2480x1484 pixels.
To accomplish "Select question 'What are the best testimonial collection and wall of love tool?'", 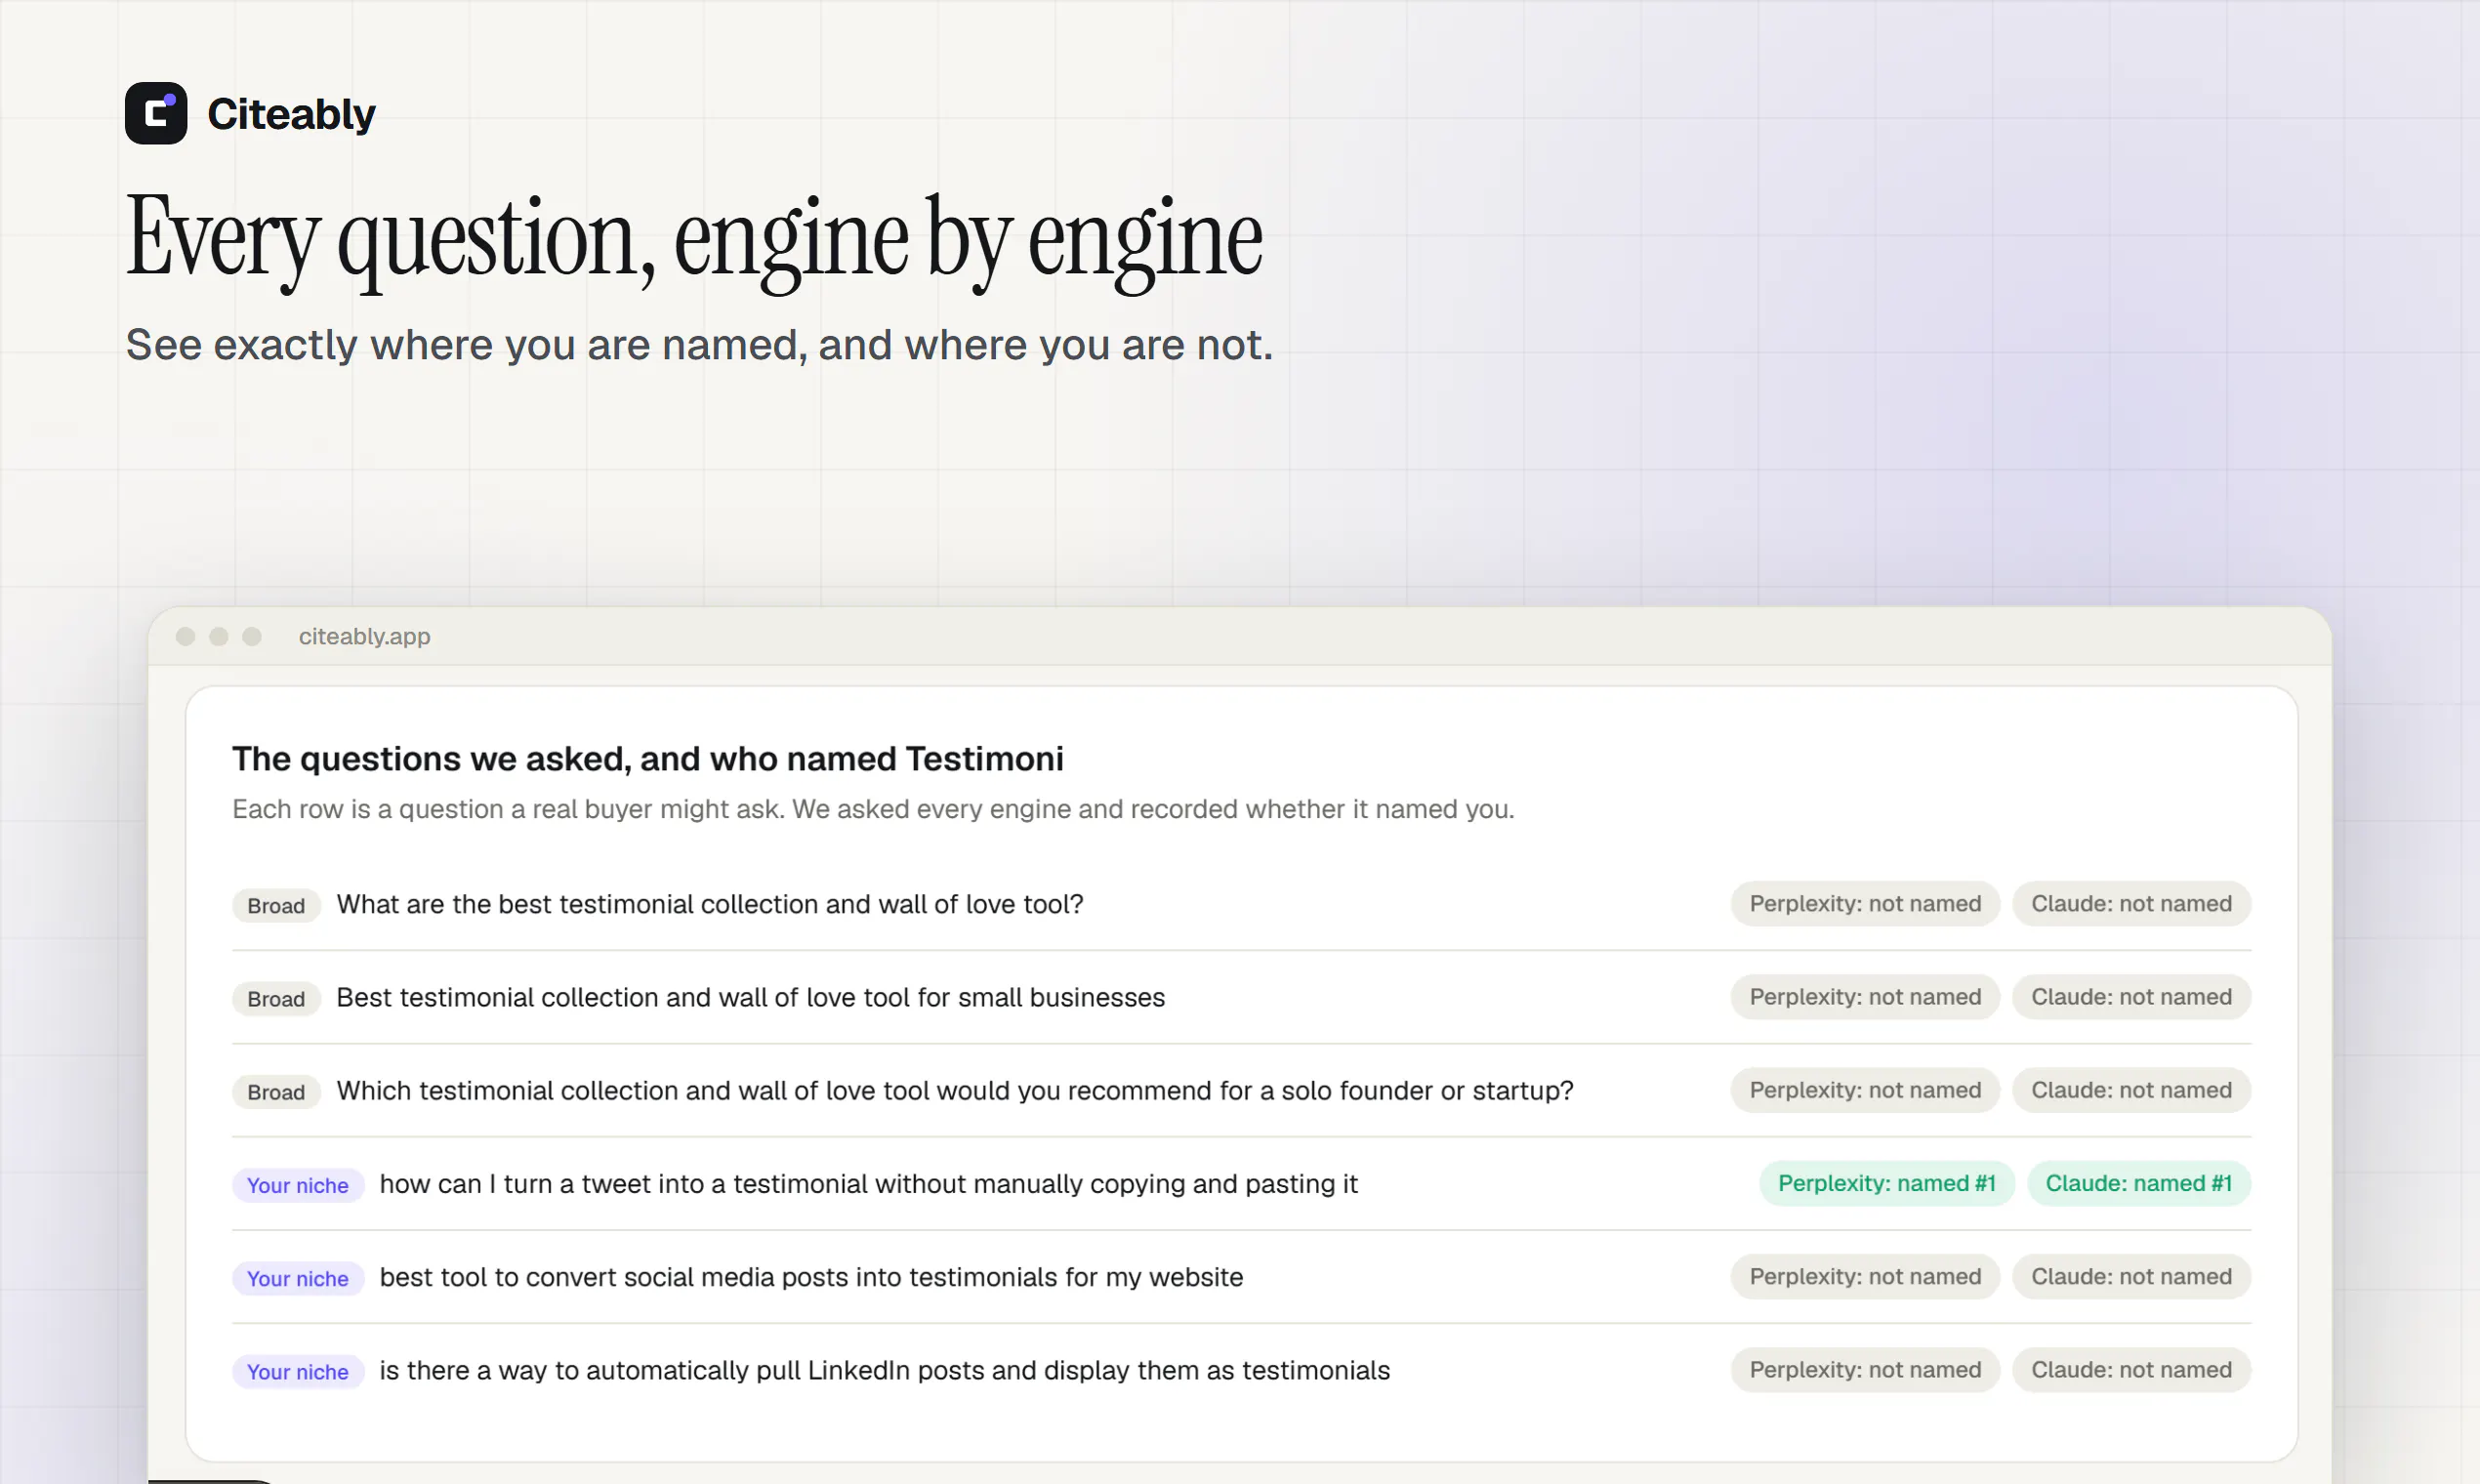I will 710,904.
